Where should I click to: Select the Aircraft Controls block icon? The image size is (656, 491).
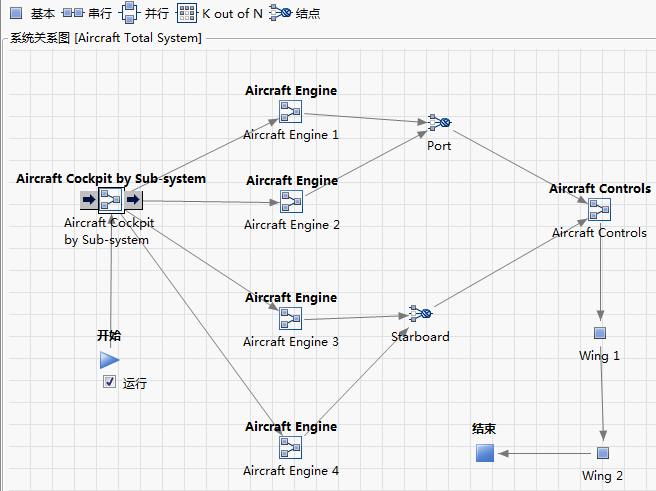[x=600, y=209]
